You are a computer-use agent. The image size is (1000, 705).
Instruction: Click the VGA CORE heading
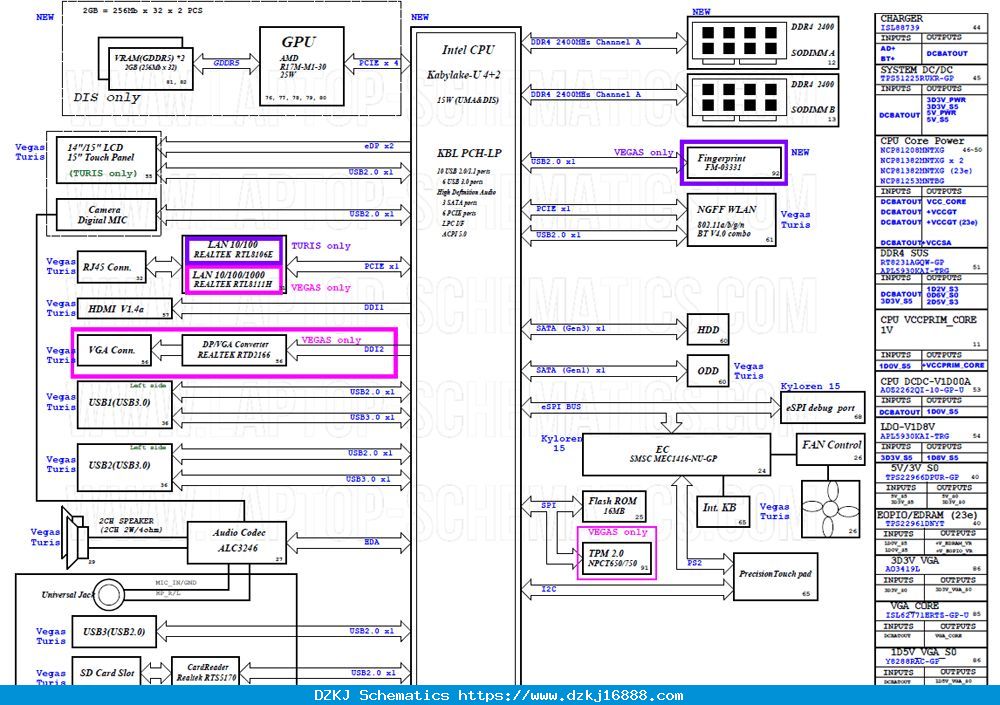[915, 605]
